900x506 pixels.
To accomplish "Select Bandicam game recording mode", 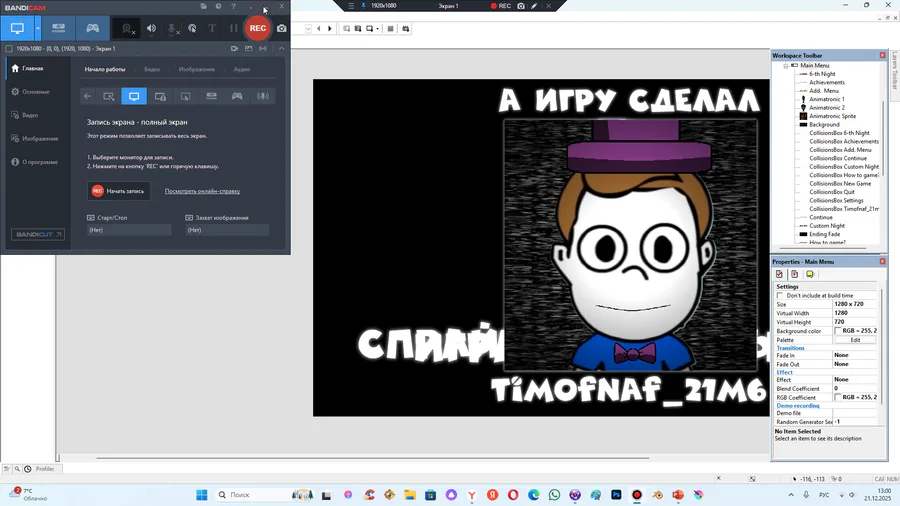I will pos(92,28).
